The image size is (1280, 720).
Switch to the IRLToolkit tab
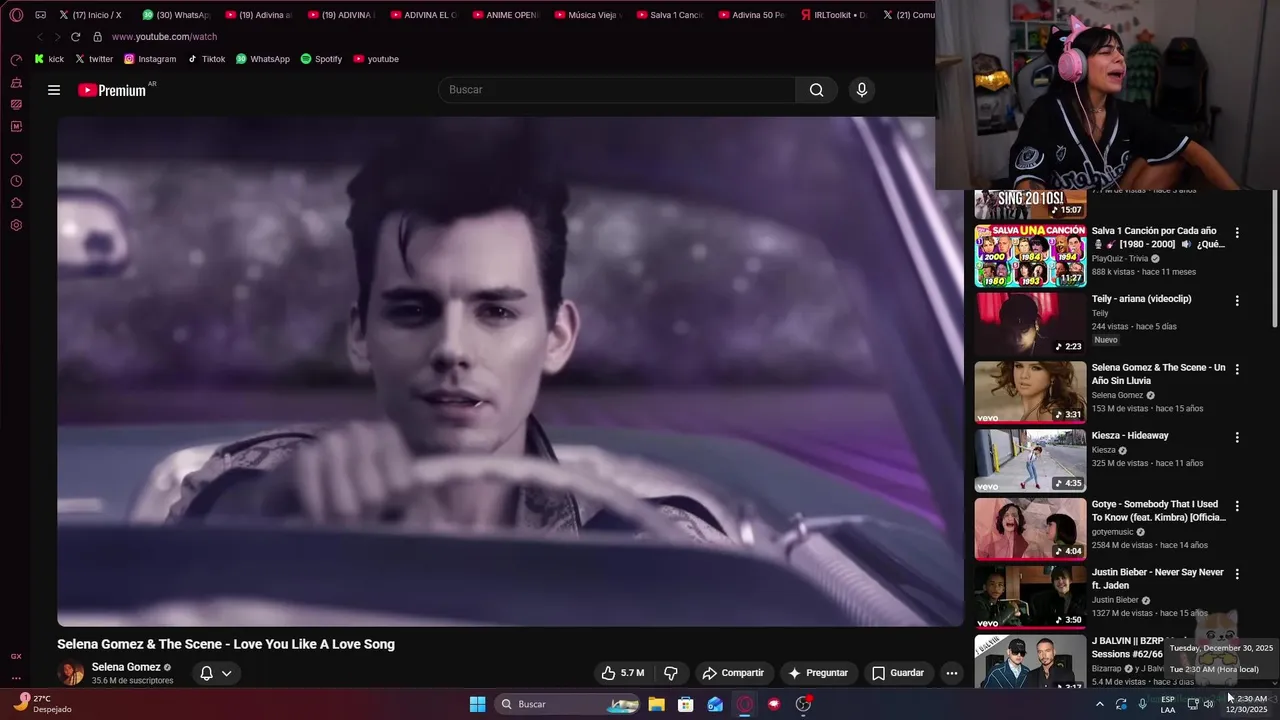click(x=833, y=15)
